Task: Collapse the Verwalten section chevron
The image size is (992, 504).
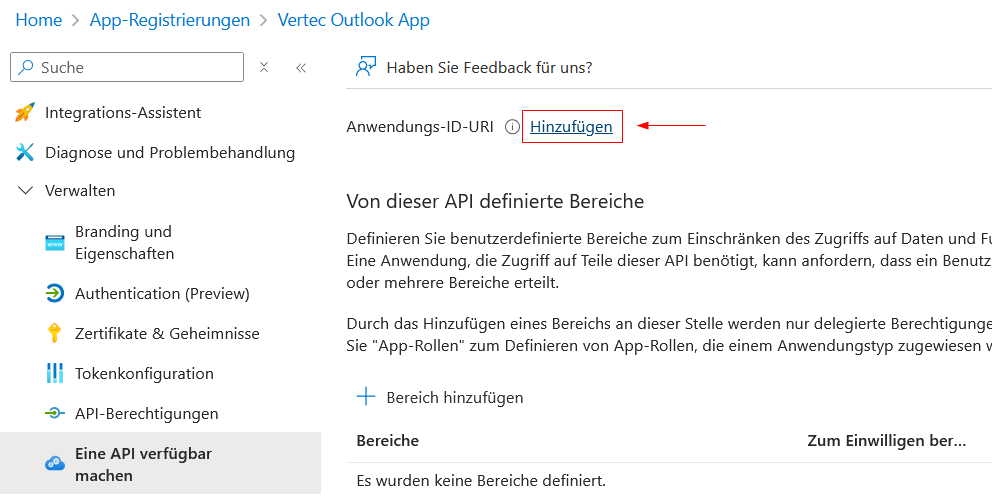Action: pos(25,190)
